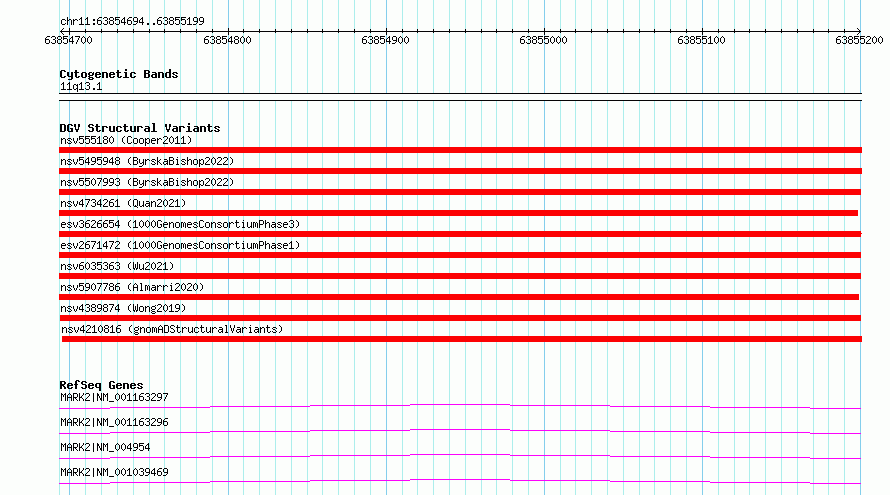Click red bar under nsv4734261
Image resolution: width=890 pixels, height=495 pixels.
pos(459,213)
